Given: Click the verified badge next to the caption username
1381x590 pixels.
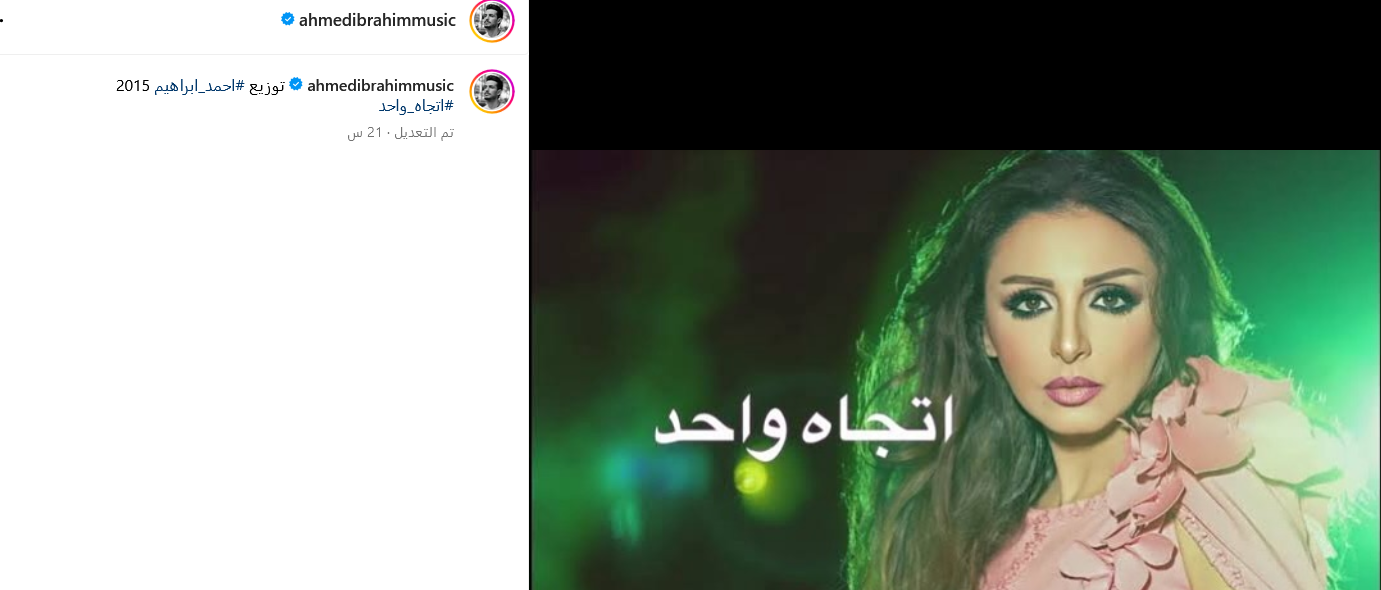Looking at the screenshot, I should click(296, 85).
